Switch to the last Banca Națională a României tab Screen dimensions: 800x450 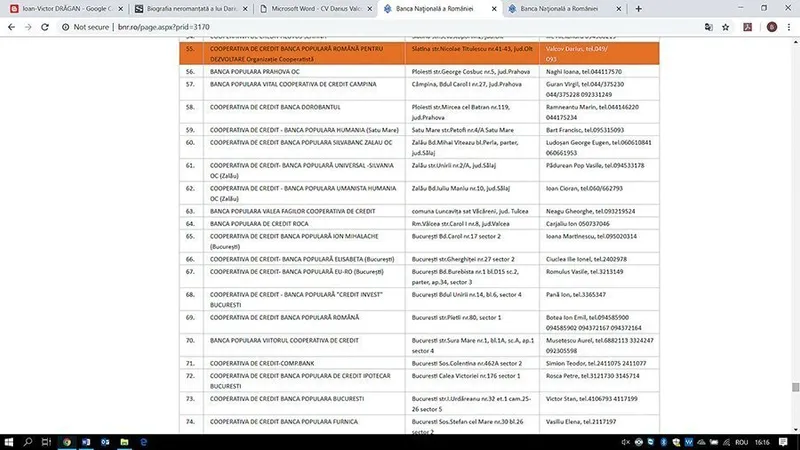tap(564, 9)
